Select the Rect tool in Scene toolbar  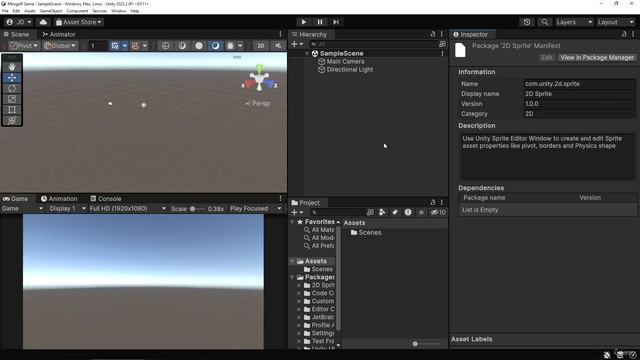12,109
